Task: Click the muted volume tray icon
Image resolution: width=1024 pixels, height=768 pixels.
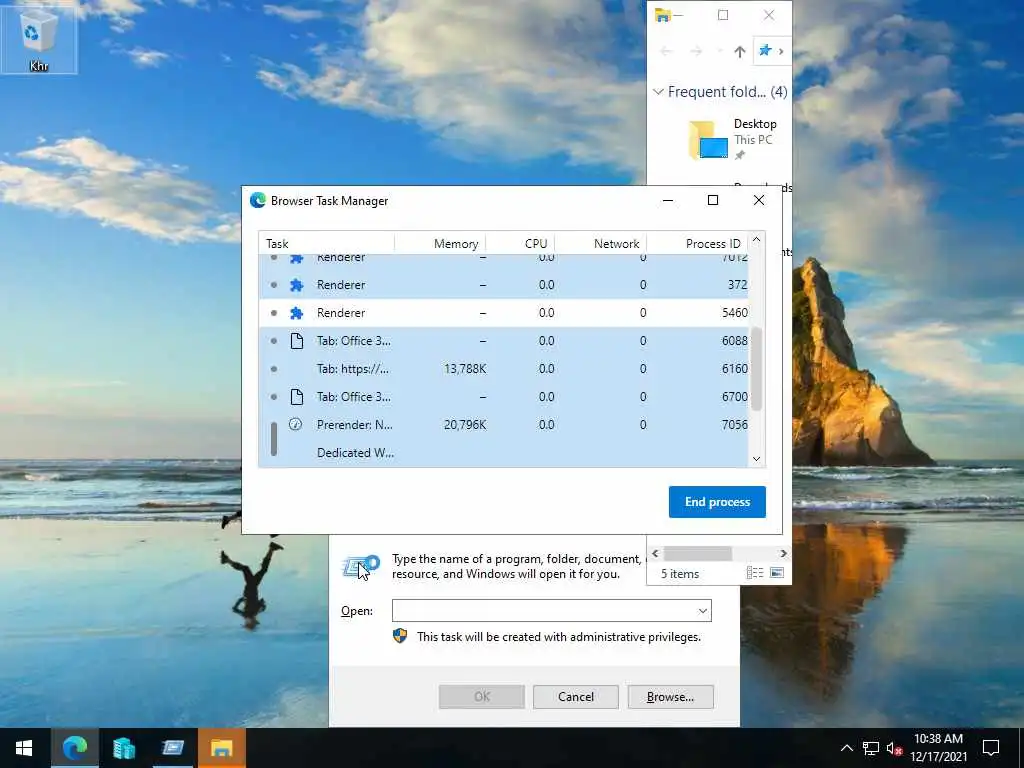Action: tap(894, 748)
